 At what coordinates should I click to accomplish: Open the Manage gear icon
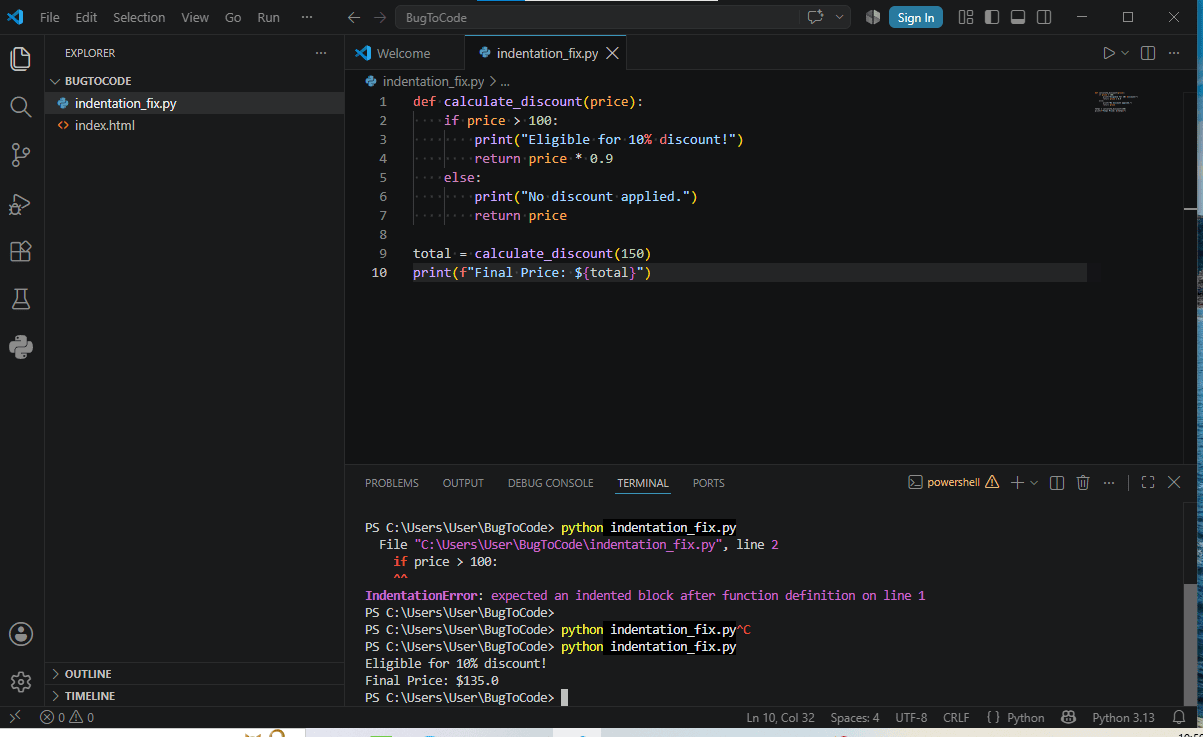coord(21,682)
